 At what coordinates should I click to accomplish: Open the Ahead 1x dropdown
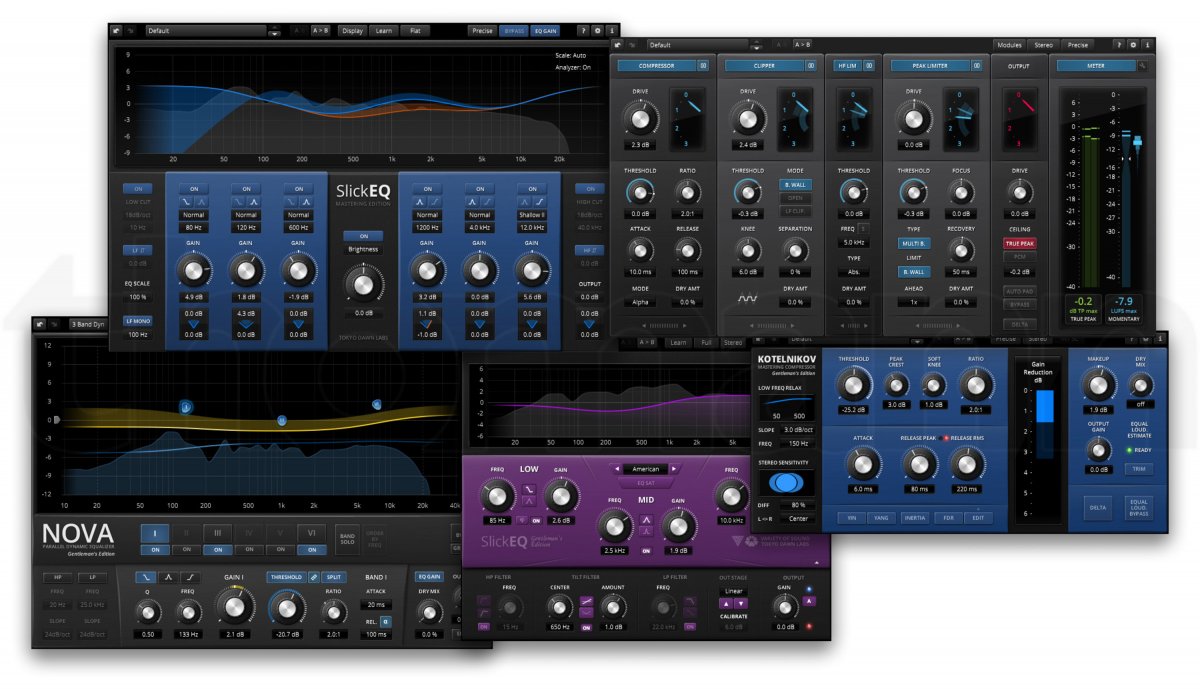click(914, 302)
